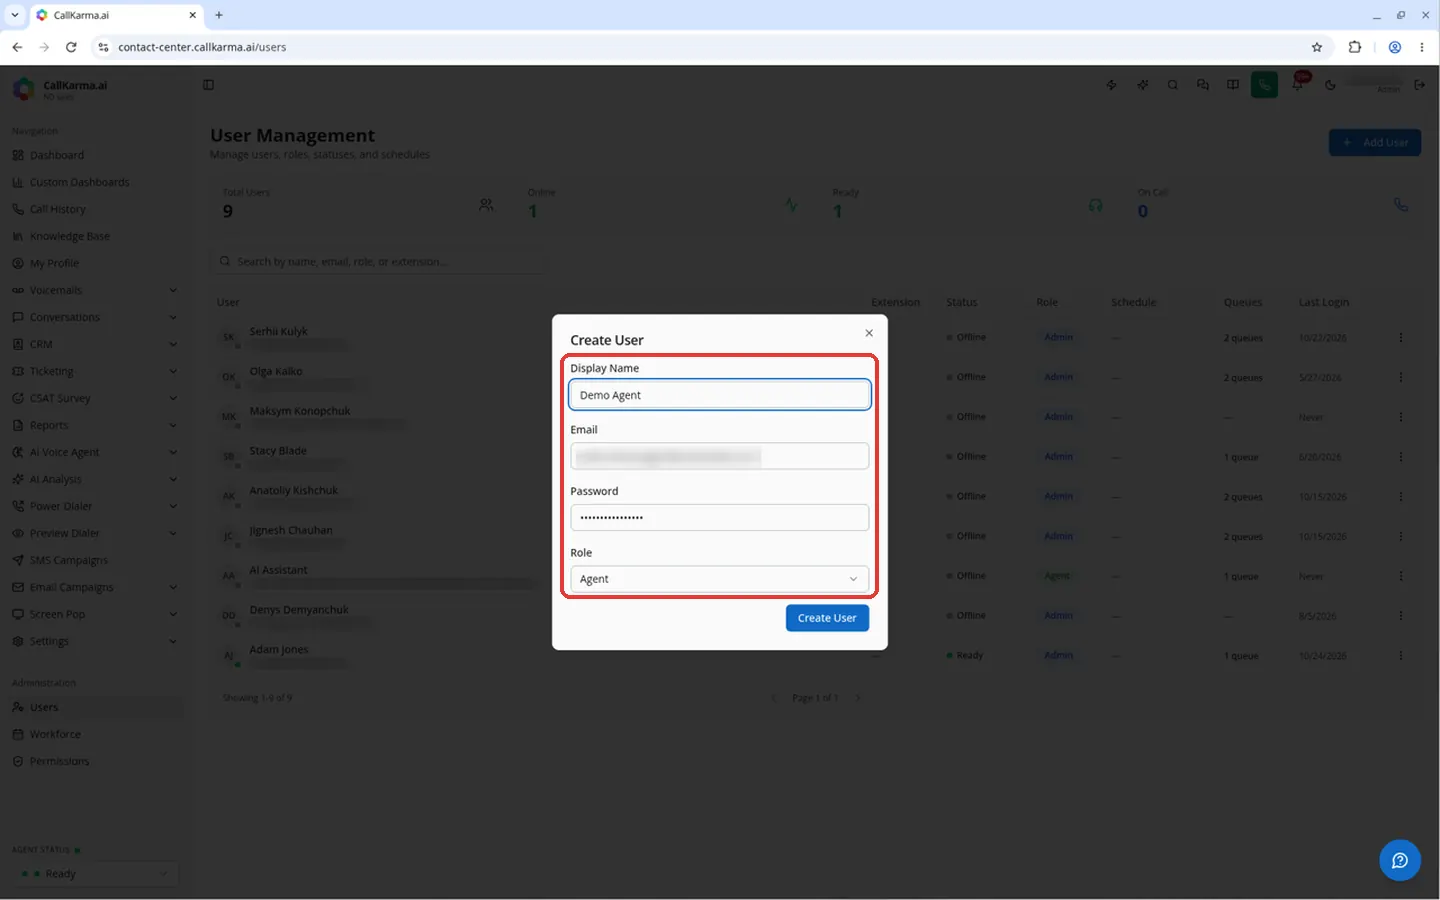The height and width of the screenshot is (900, 1440).
Task: Expand the Voicemails section chevron
Action: click(173, 291)
